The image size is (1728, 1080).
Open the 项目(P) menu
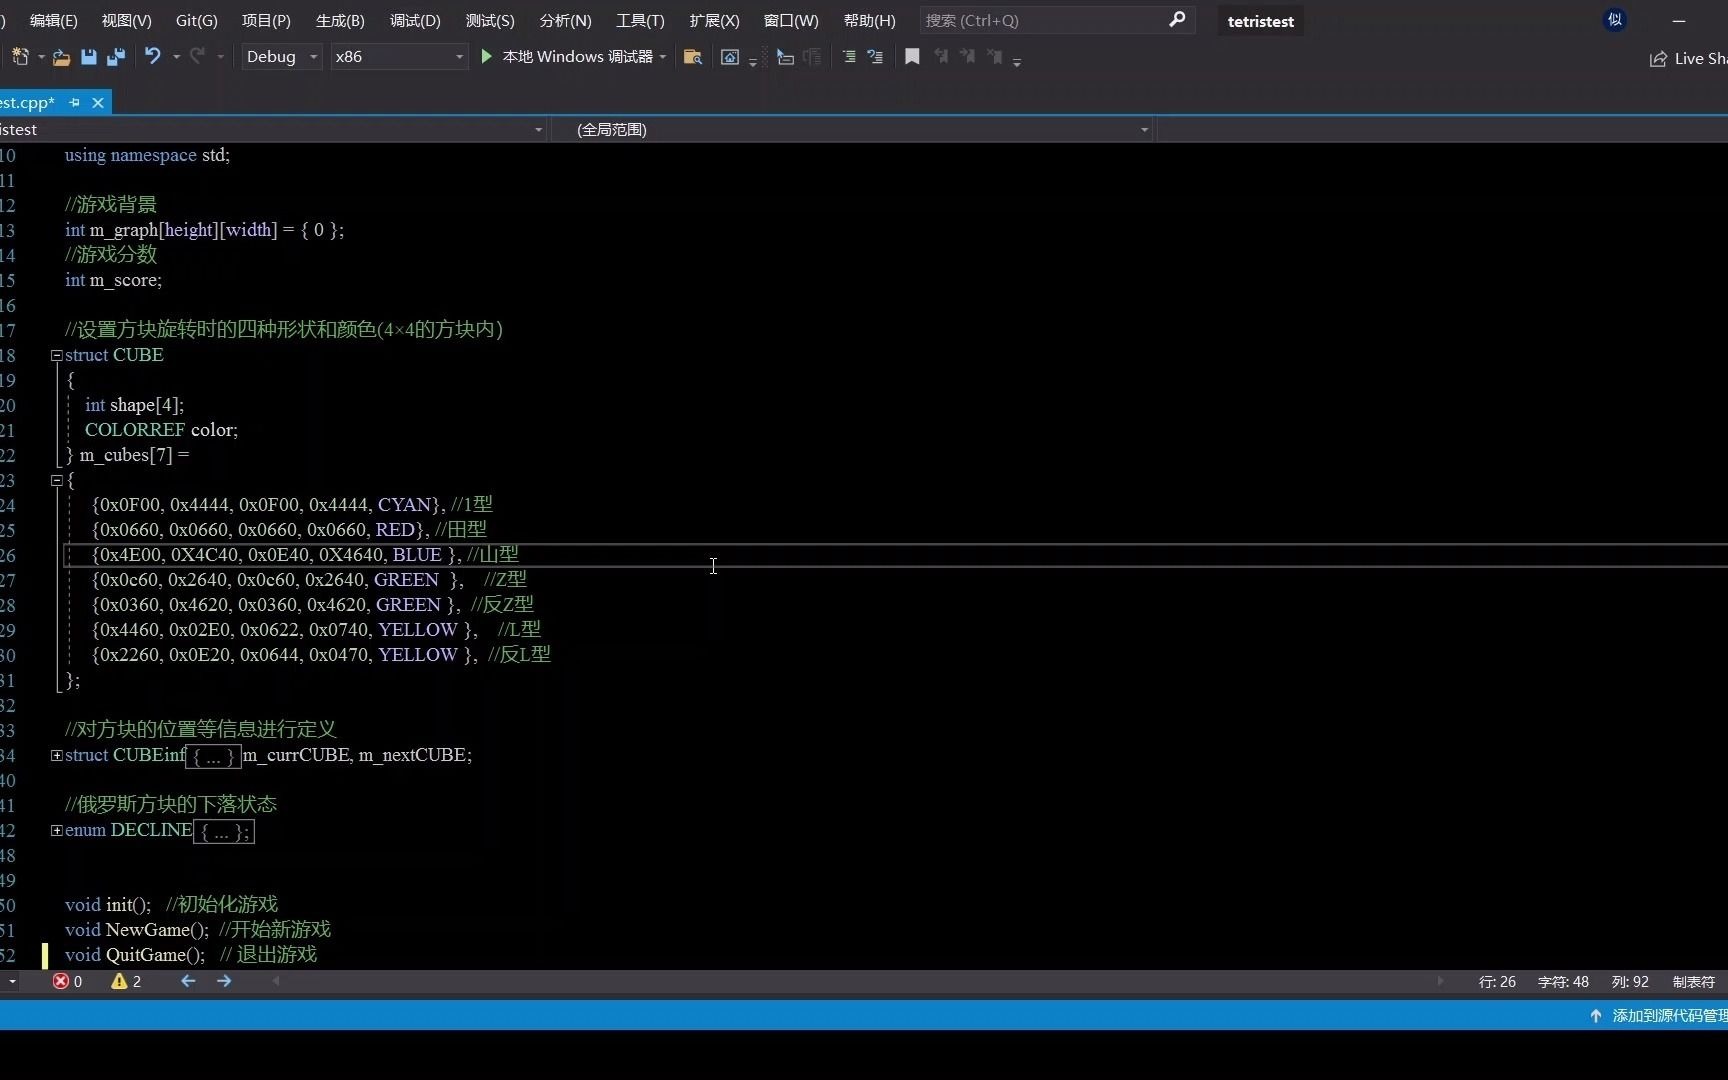tap(266, 20)
